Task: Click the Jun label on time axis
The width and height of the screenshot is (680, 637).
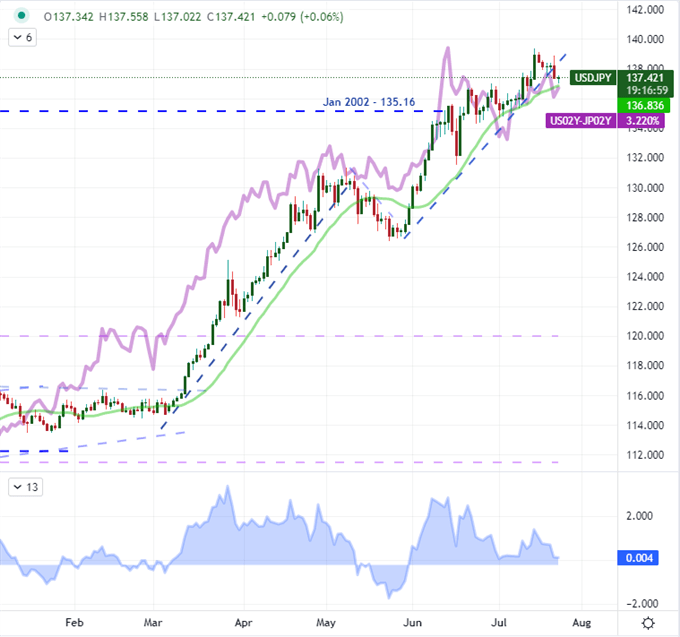Action: (x=412, y=623)
